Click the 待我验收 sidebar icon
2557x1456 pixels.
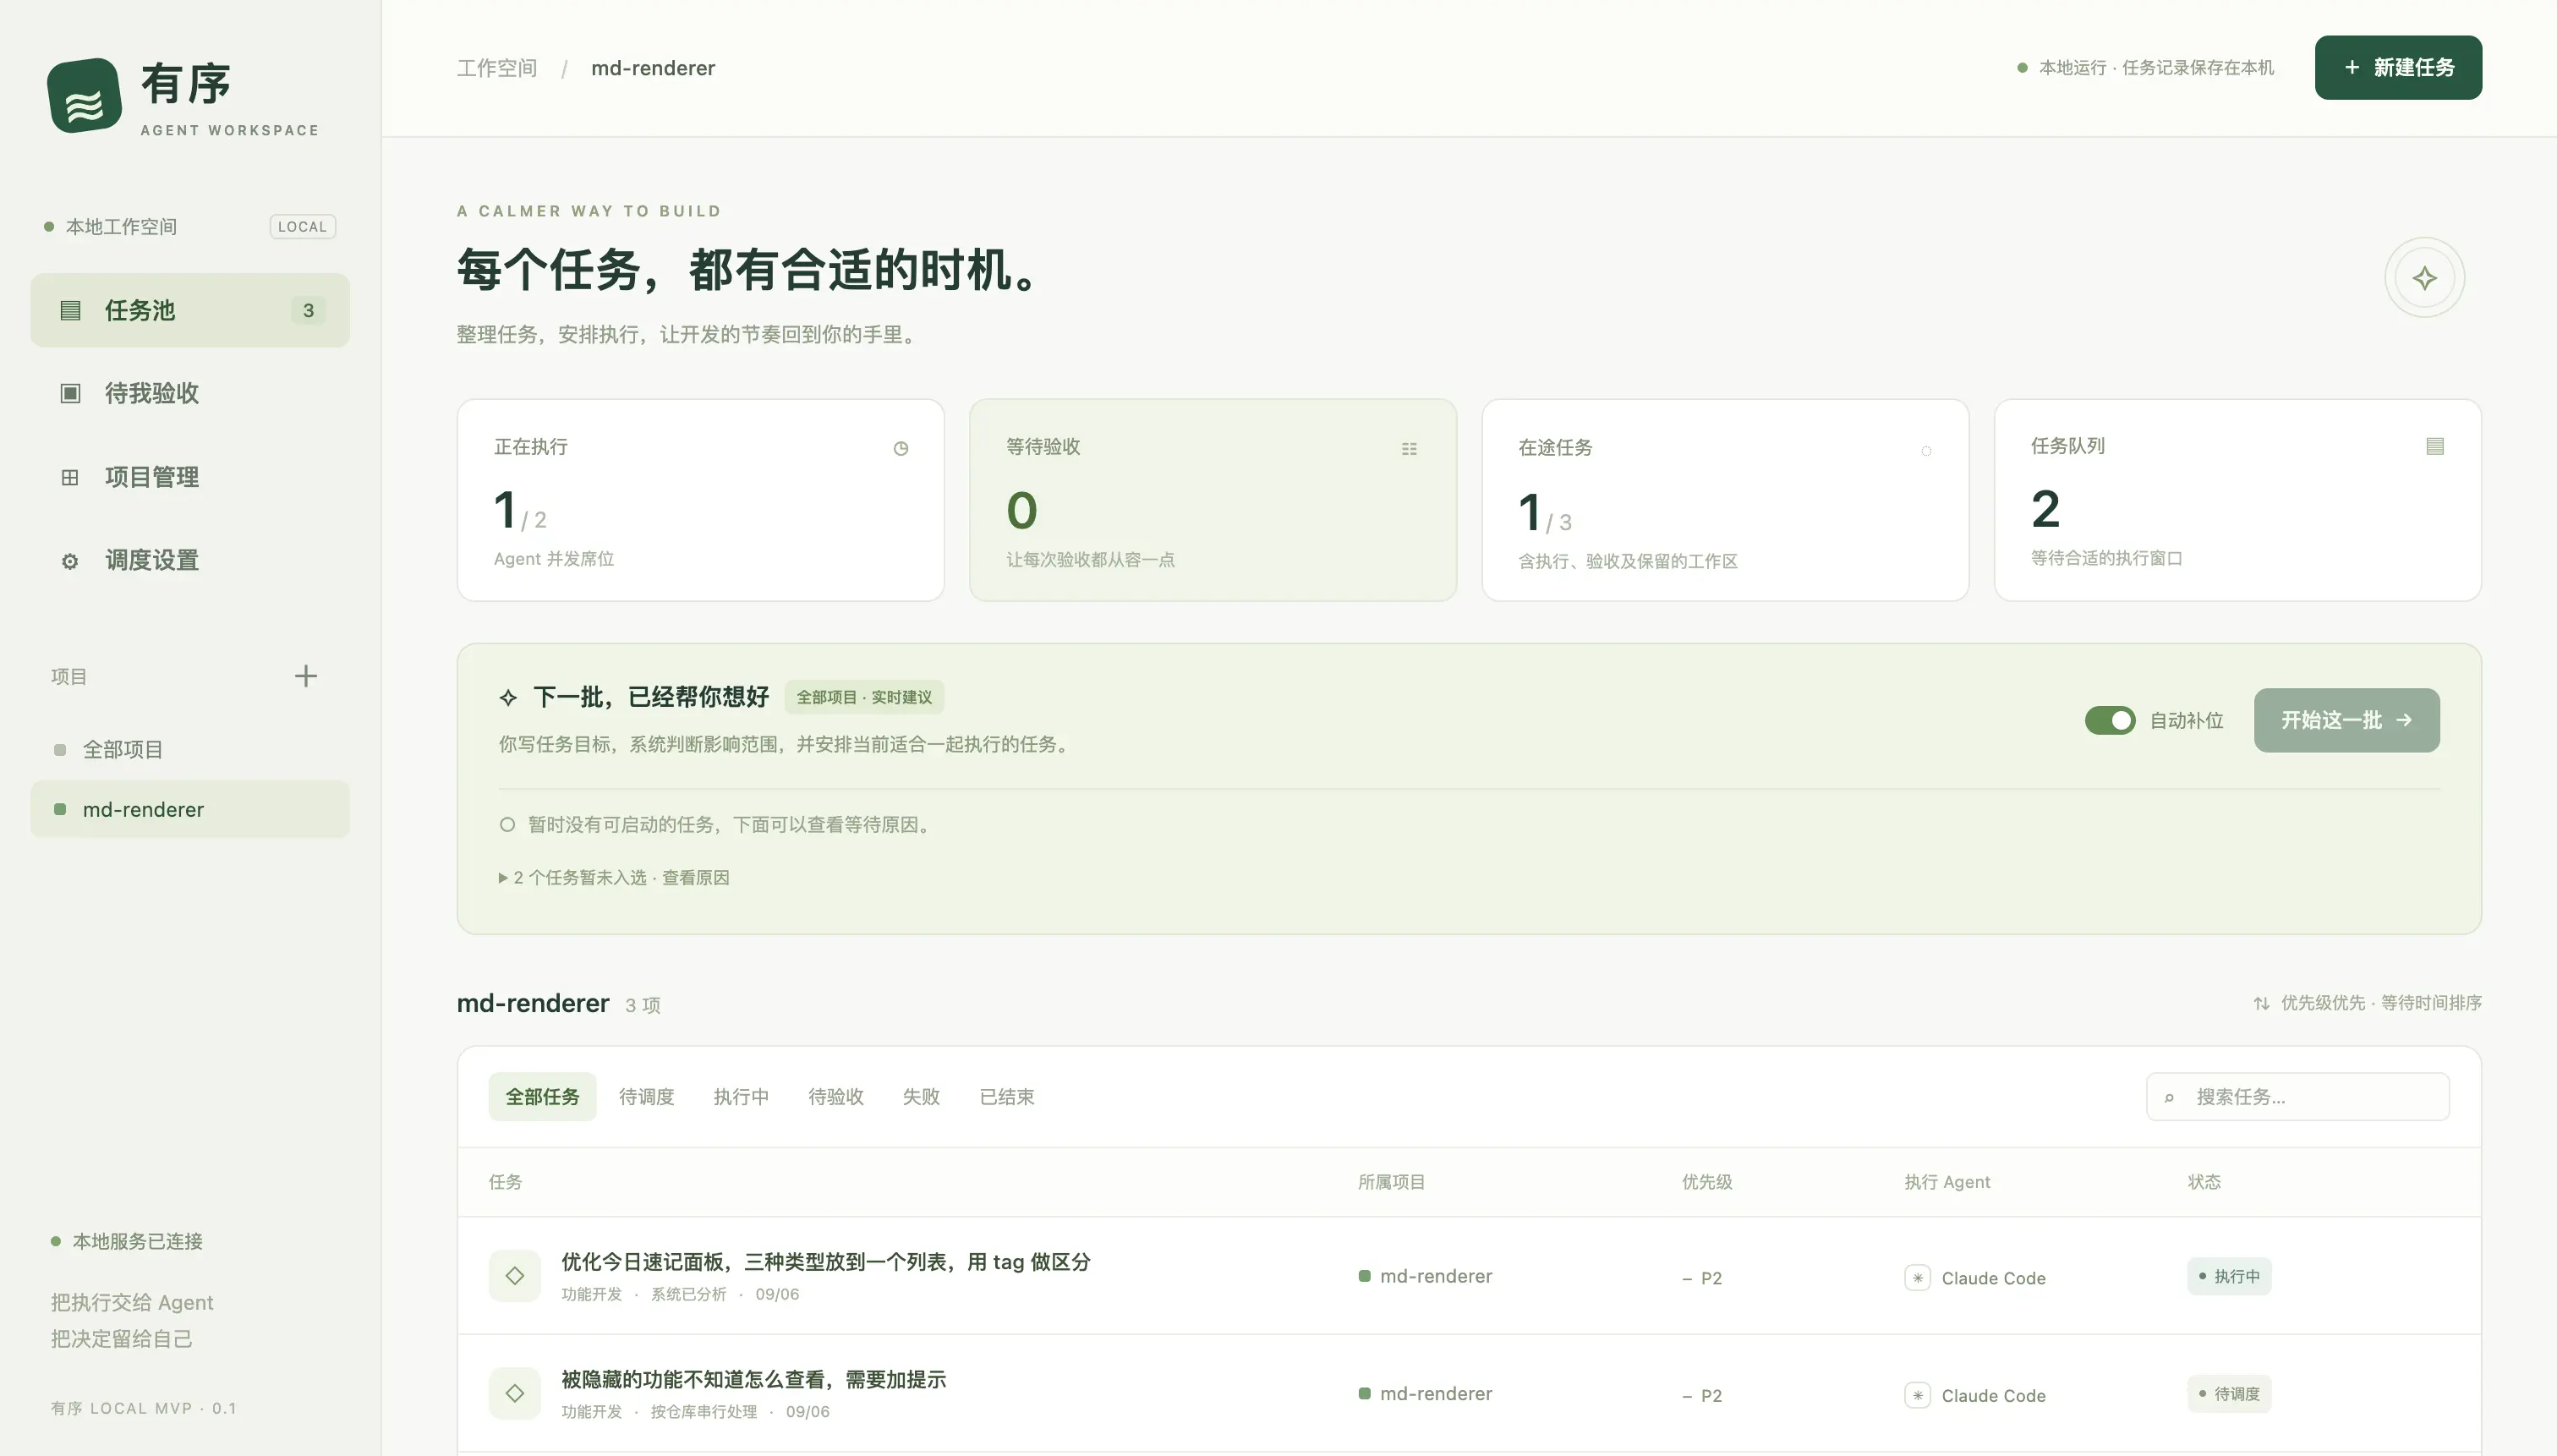pos(70,393)
